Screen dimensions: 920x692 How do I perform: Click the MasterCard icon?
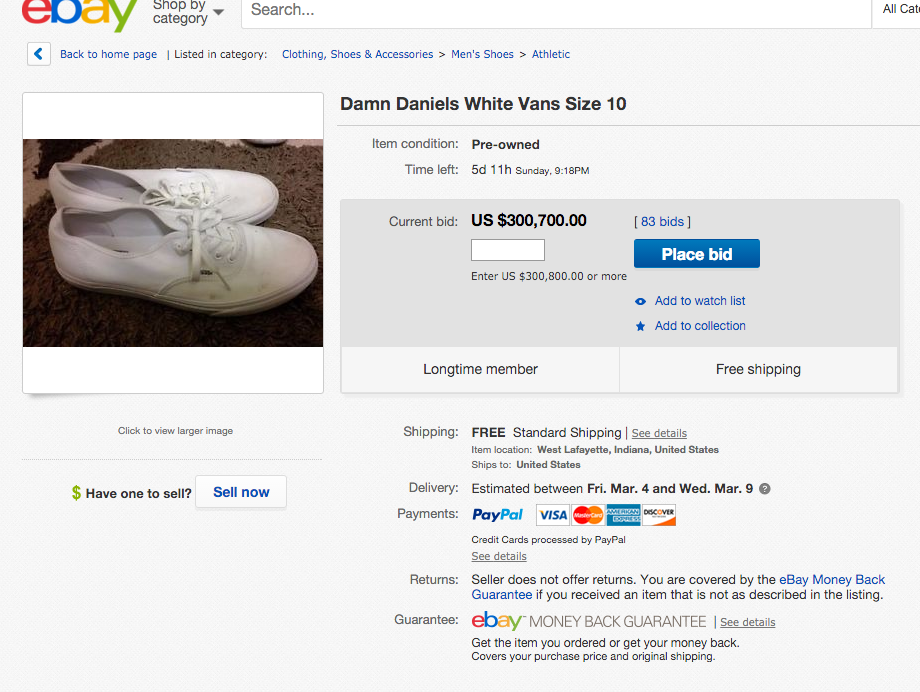tap(588, 515)
